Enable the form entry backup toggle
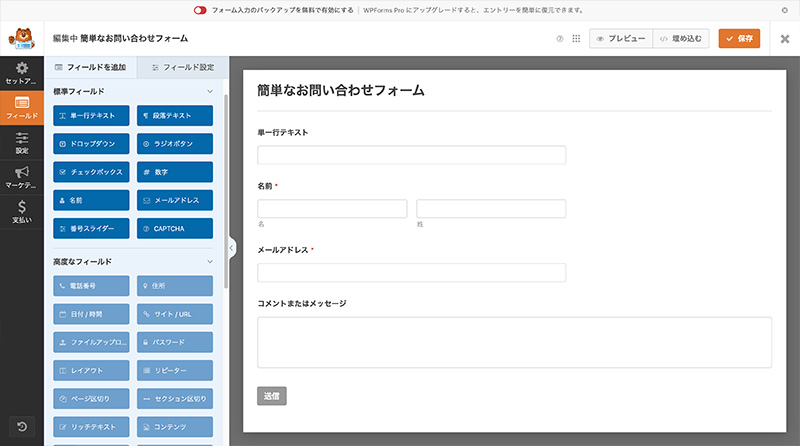 201,10
